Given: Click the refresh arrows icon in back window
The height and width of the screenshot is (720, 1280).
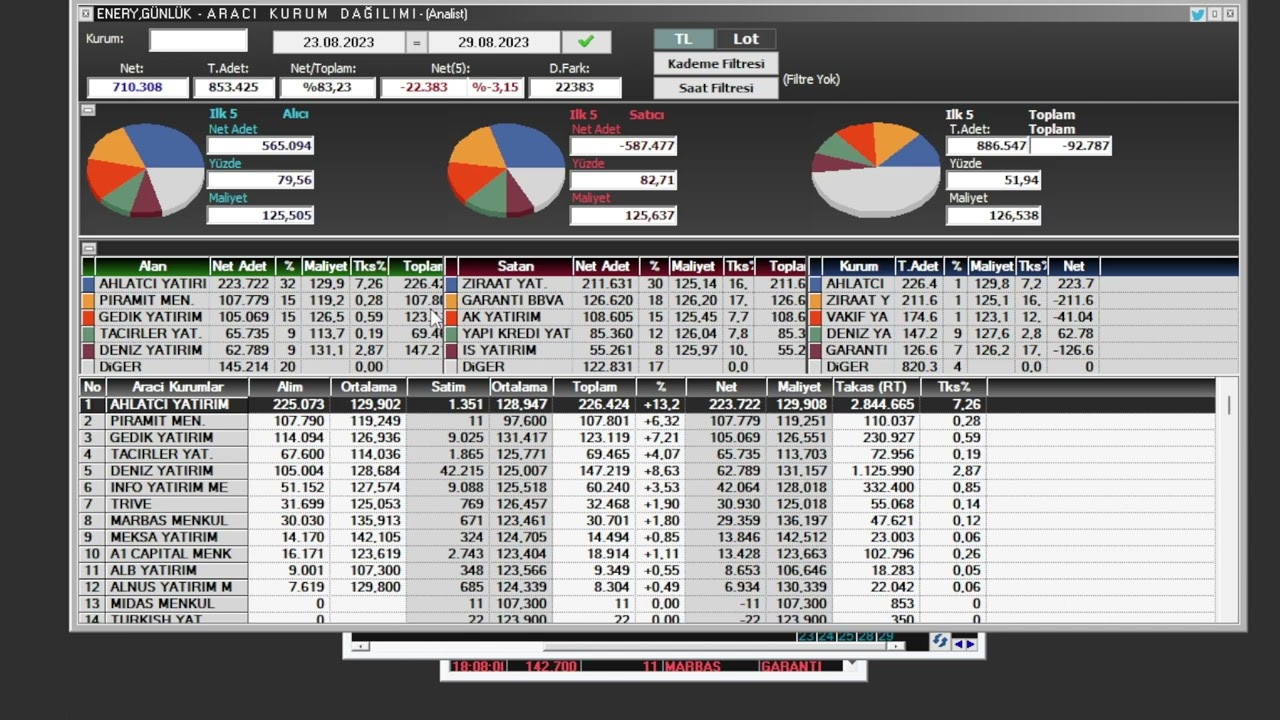Looking at the screenshot, I should tap(939, 642).
